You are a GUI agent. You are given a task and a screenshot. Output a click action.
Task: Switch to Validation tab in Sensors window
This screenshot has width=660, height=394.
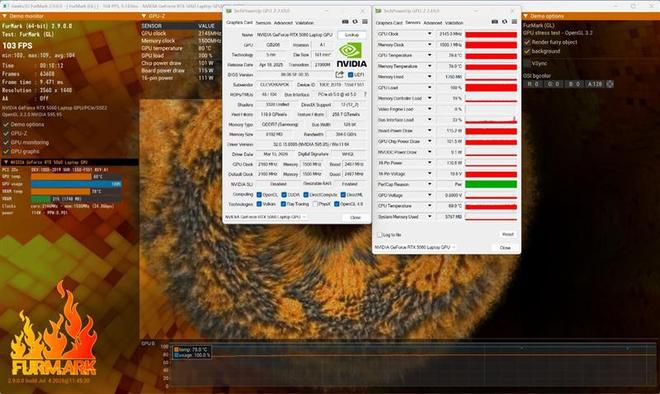click(x=454, y=23)
